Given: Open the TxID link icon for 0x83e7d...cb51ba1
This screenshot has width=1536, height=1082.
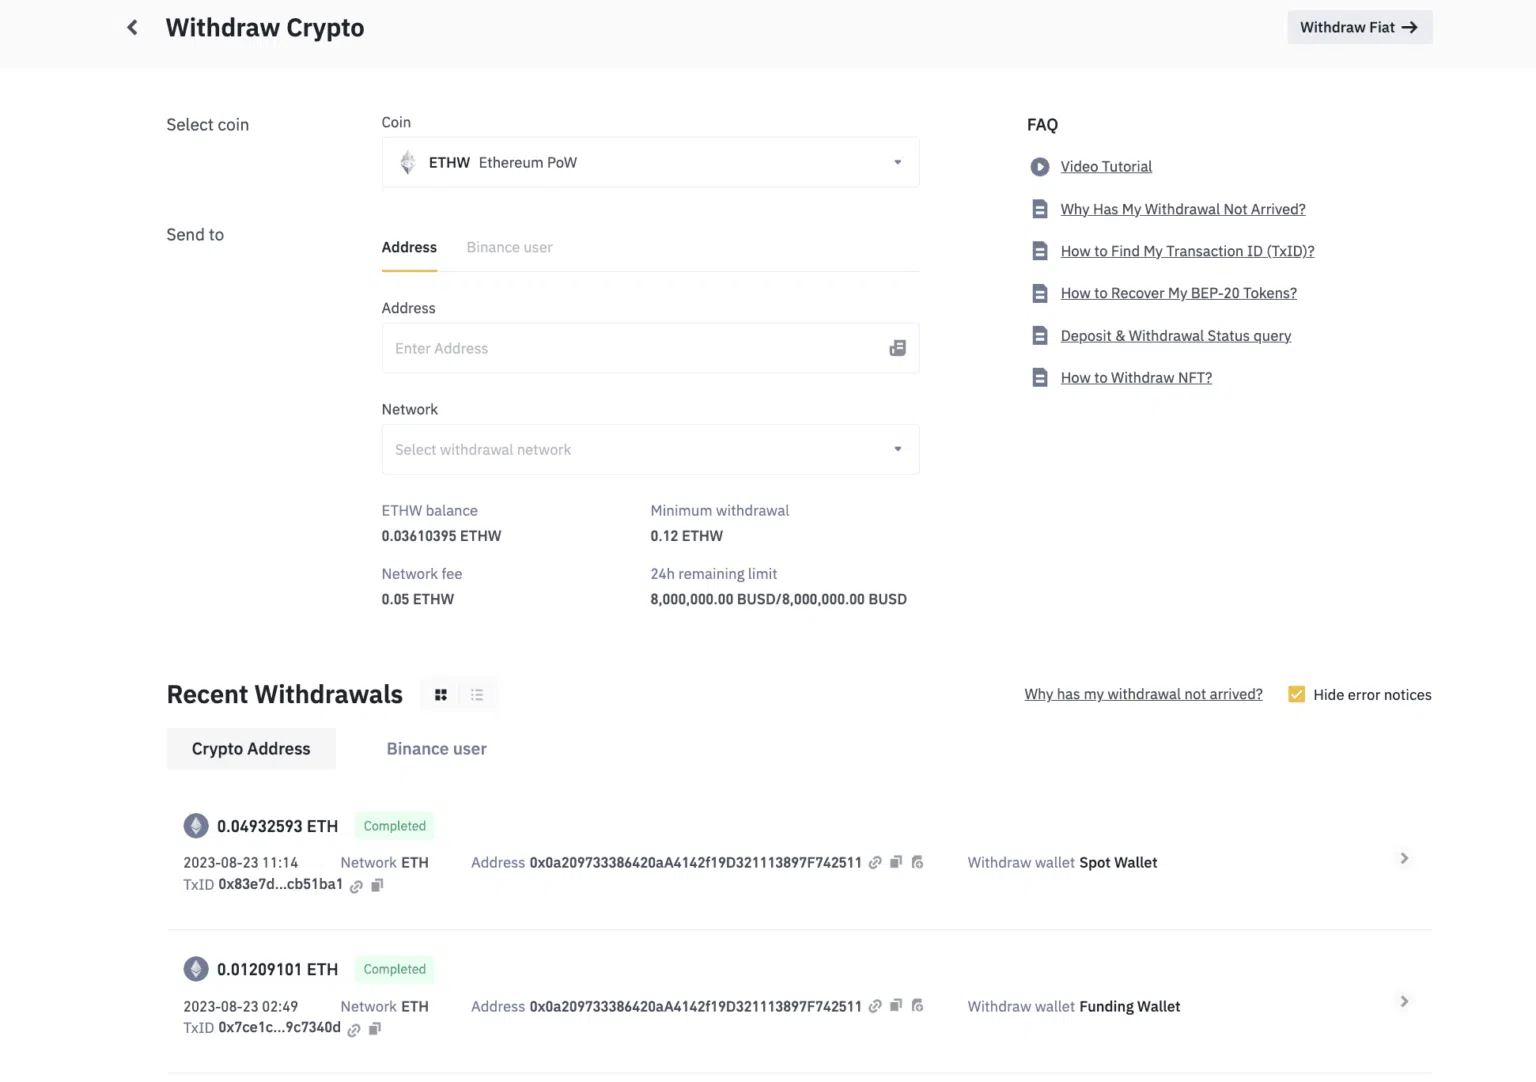Looking at the screenshot, I should click(x=356, y=886).
